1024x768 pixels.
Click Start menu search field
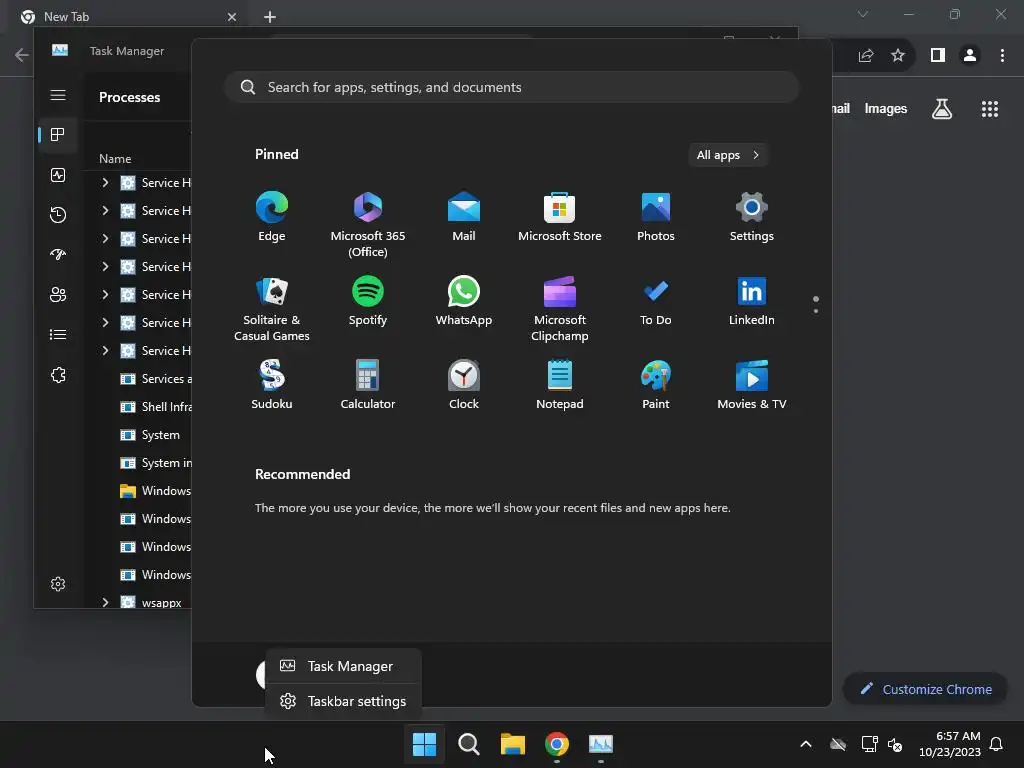(511, 88)
